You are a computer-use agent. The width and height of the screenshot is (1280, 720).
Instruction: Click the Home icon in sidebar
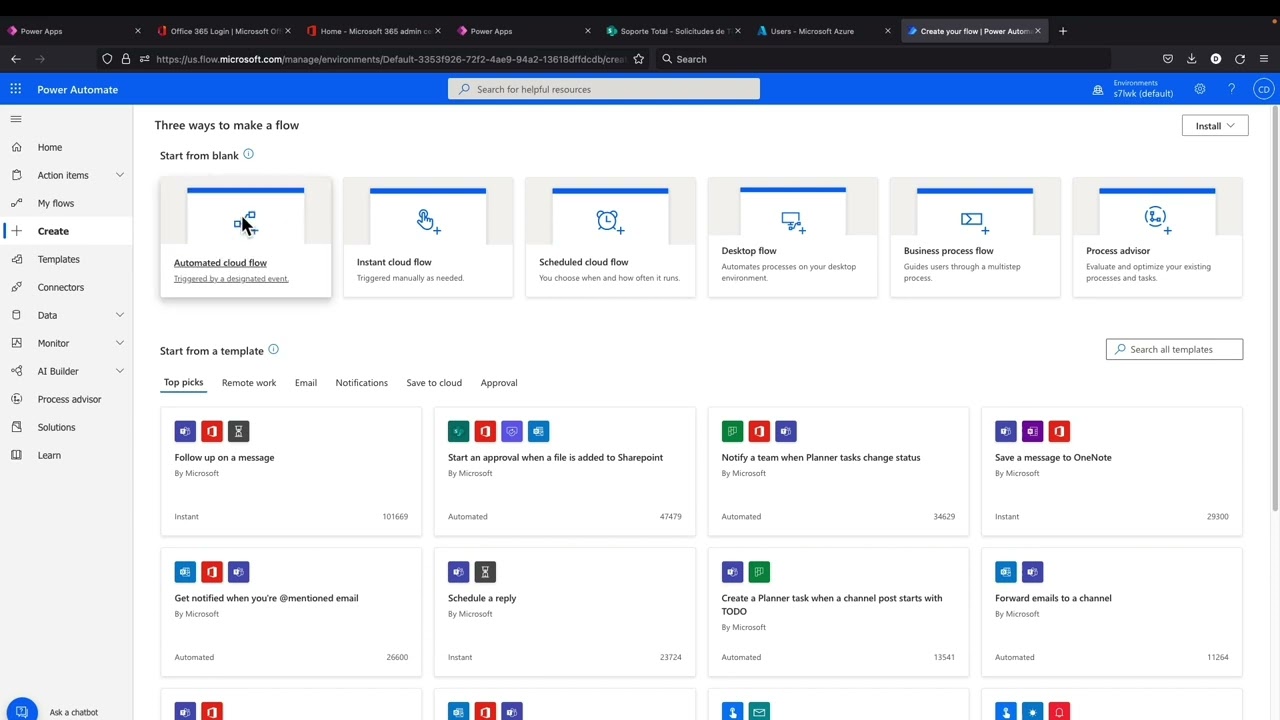(16, 147)
